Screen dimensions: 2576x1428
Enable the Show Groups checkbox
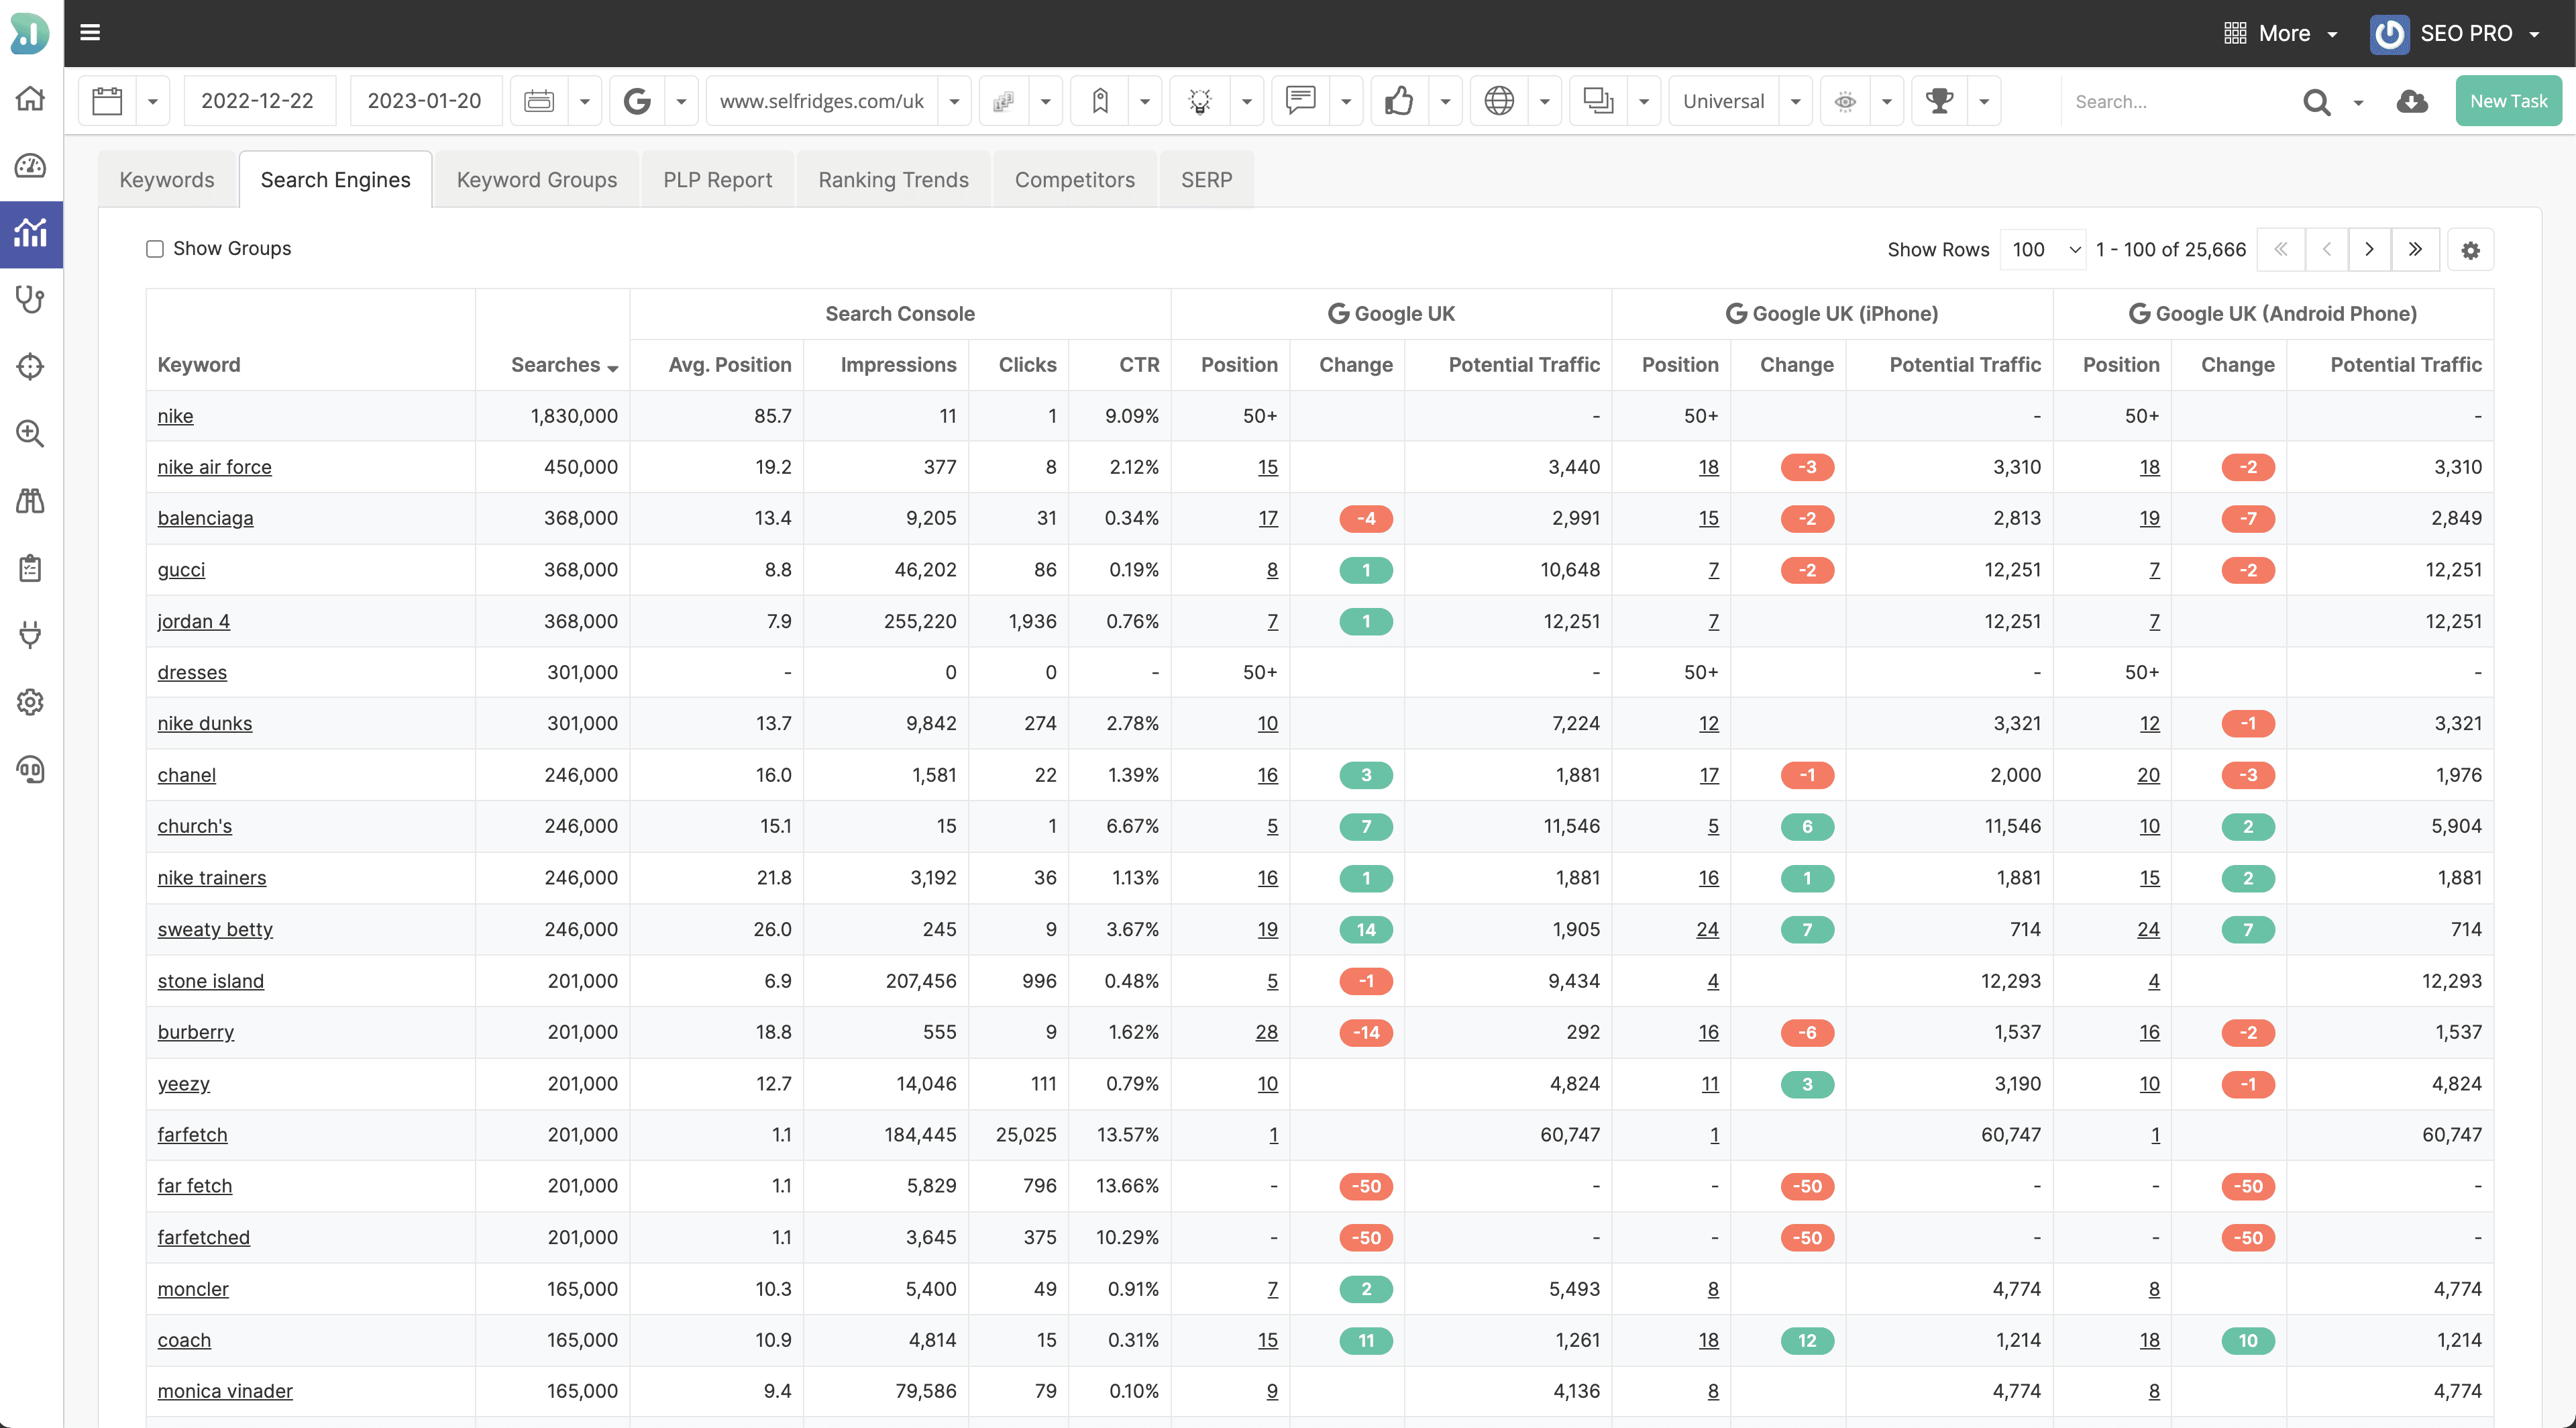[155, 249]
